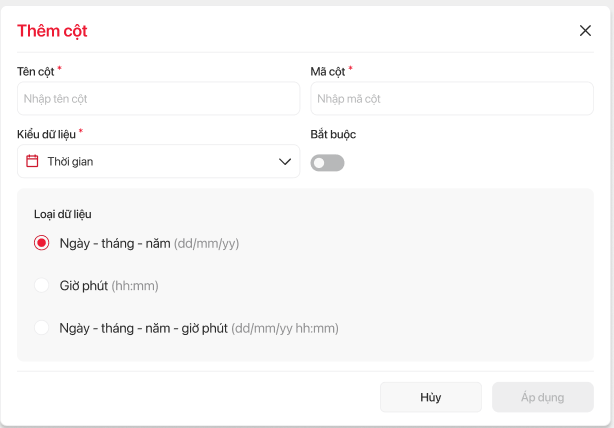
Task: Click the chevron arrow of Kiểu dữ liệu
Action: [x=285, y=161]
